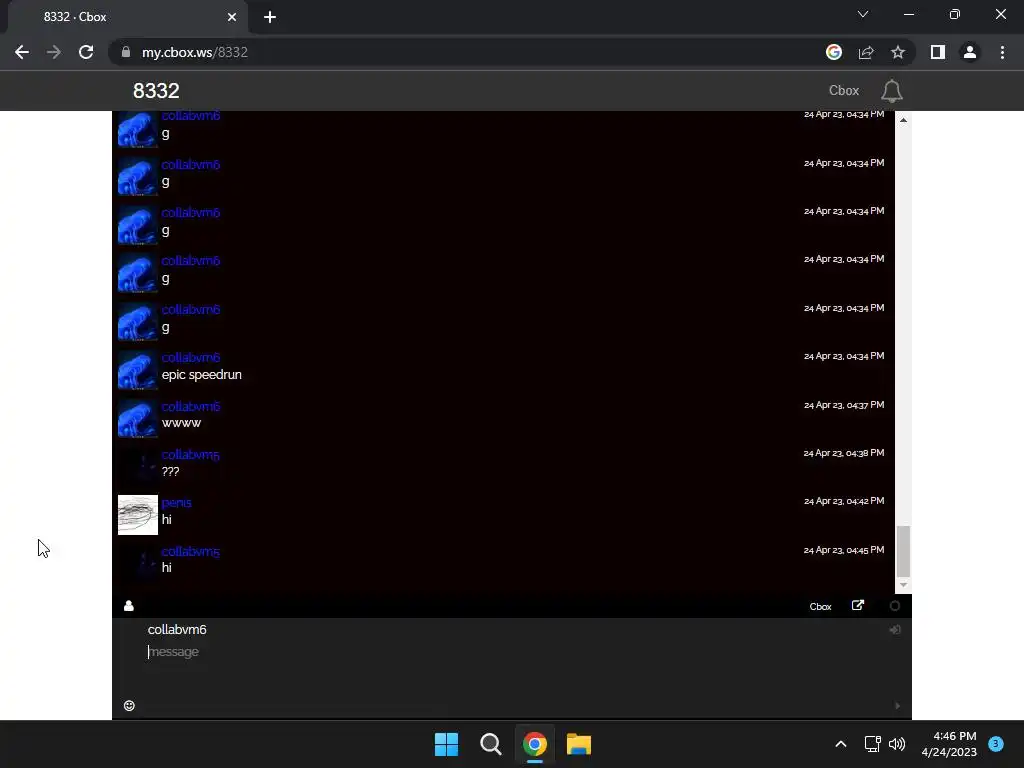This screenshot has height=768, width=1024.
Task: Click the '???' message text
Action: 170,472
